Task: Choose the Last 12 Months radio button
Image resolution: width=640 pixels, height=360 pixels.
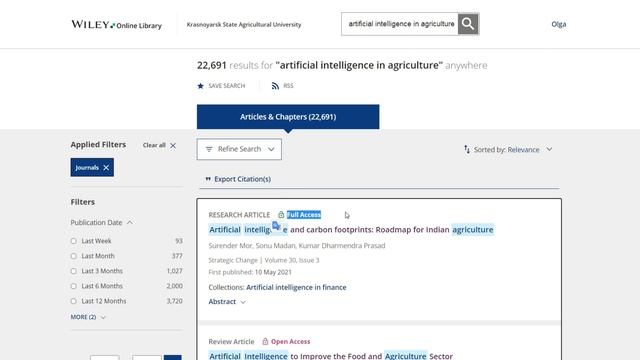Action: pos(73,301)
